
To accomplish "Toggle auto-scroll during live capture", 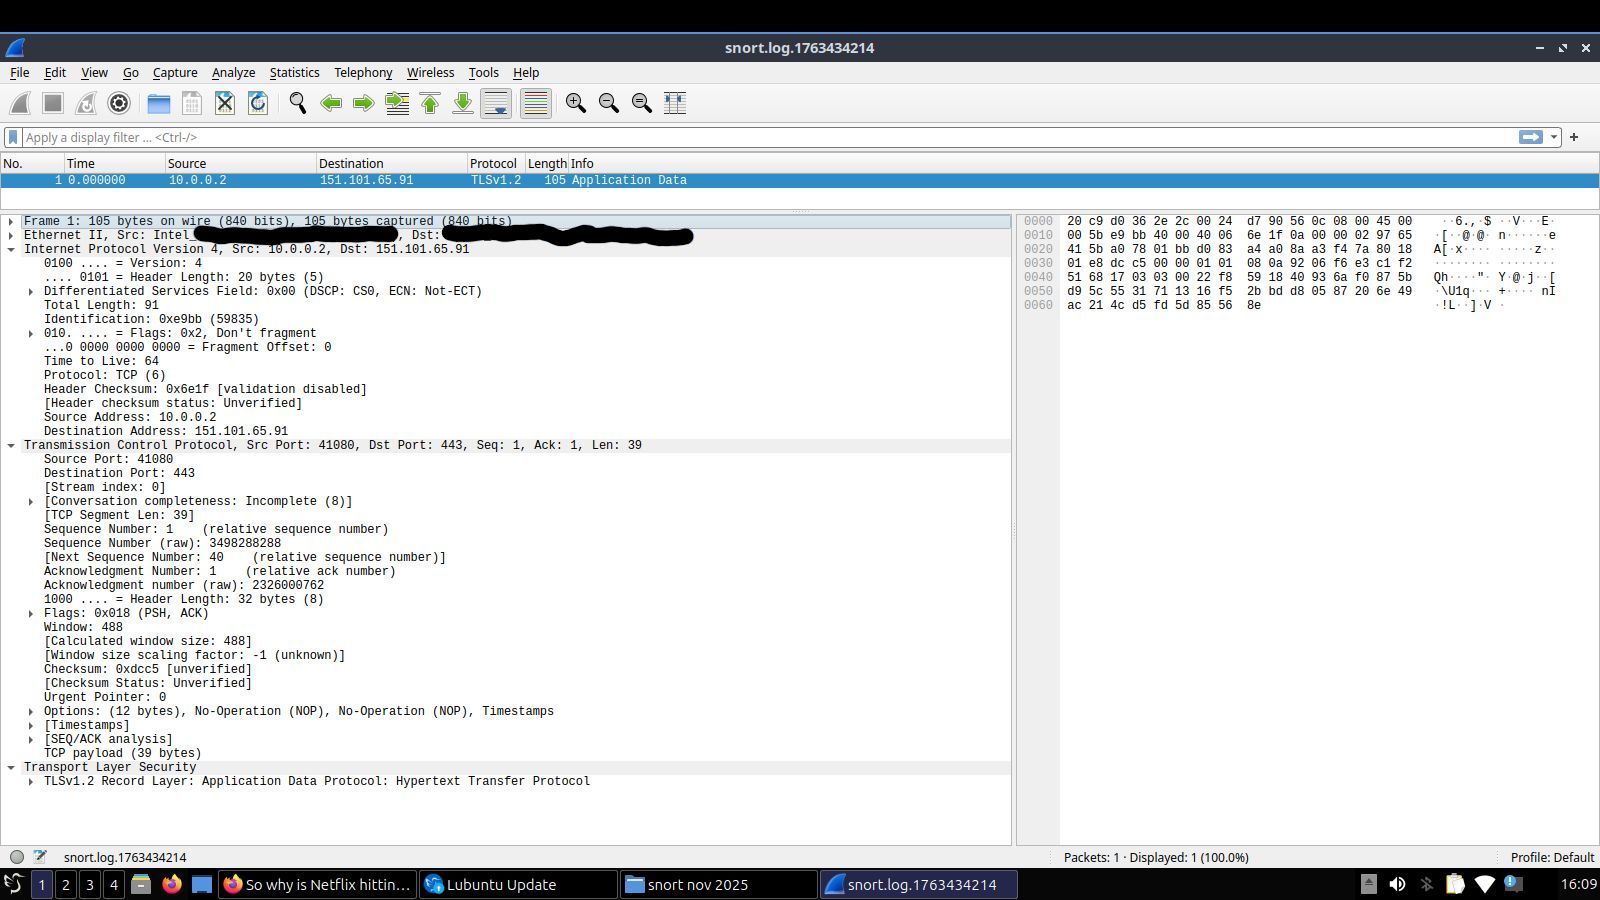I will click(x=496, y=103).
